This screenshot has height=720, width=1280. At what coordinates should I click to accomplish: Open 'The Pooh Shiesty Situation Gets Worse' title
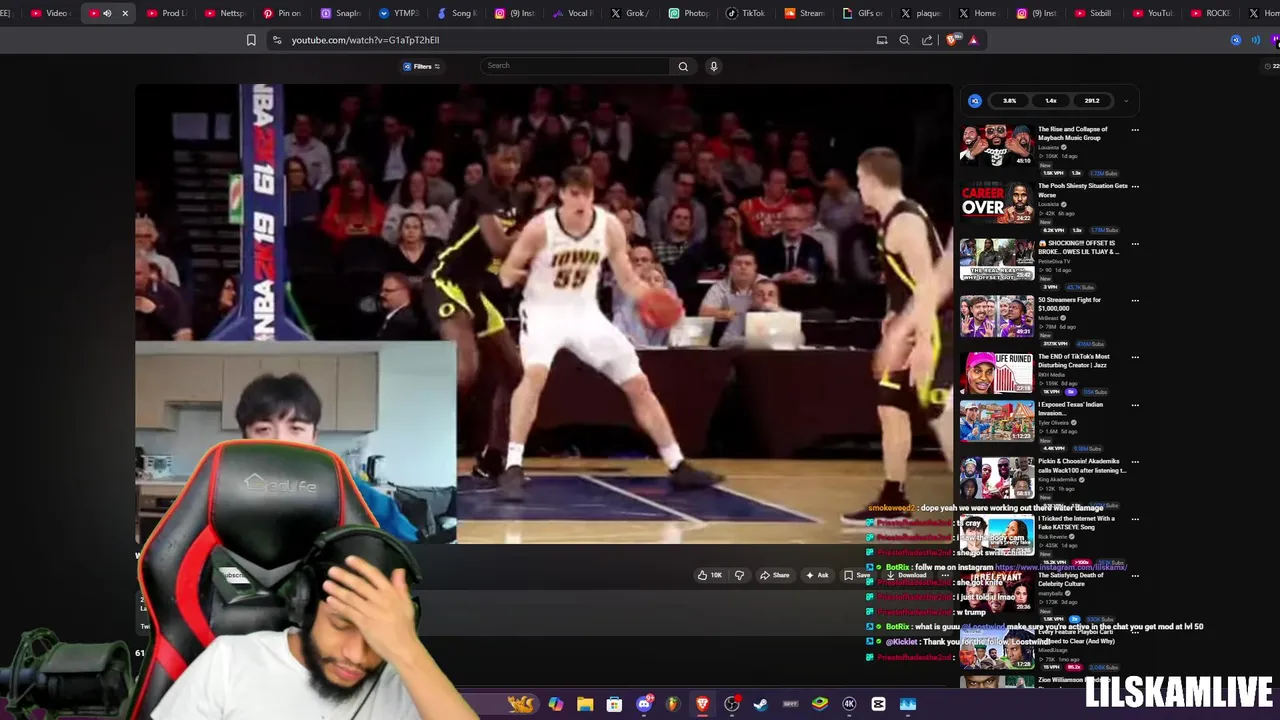(1082, 190)
